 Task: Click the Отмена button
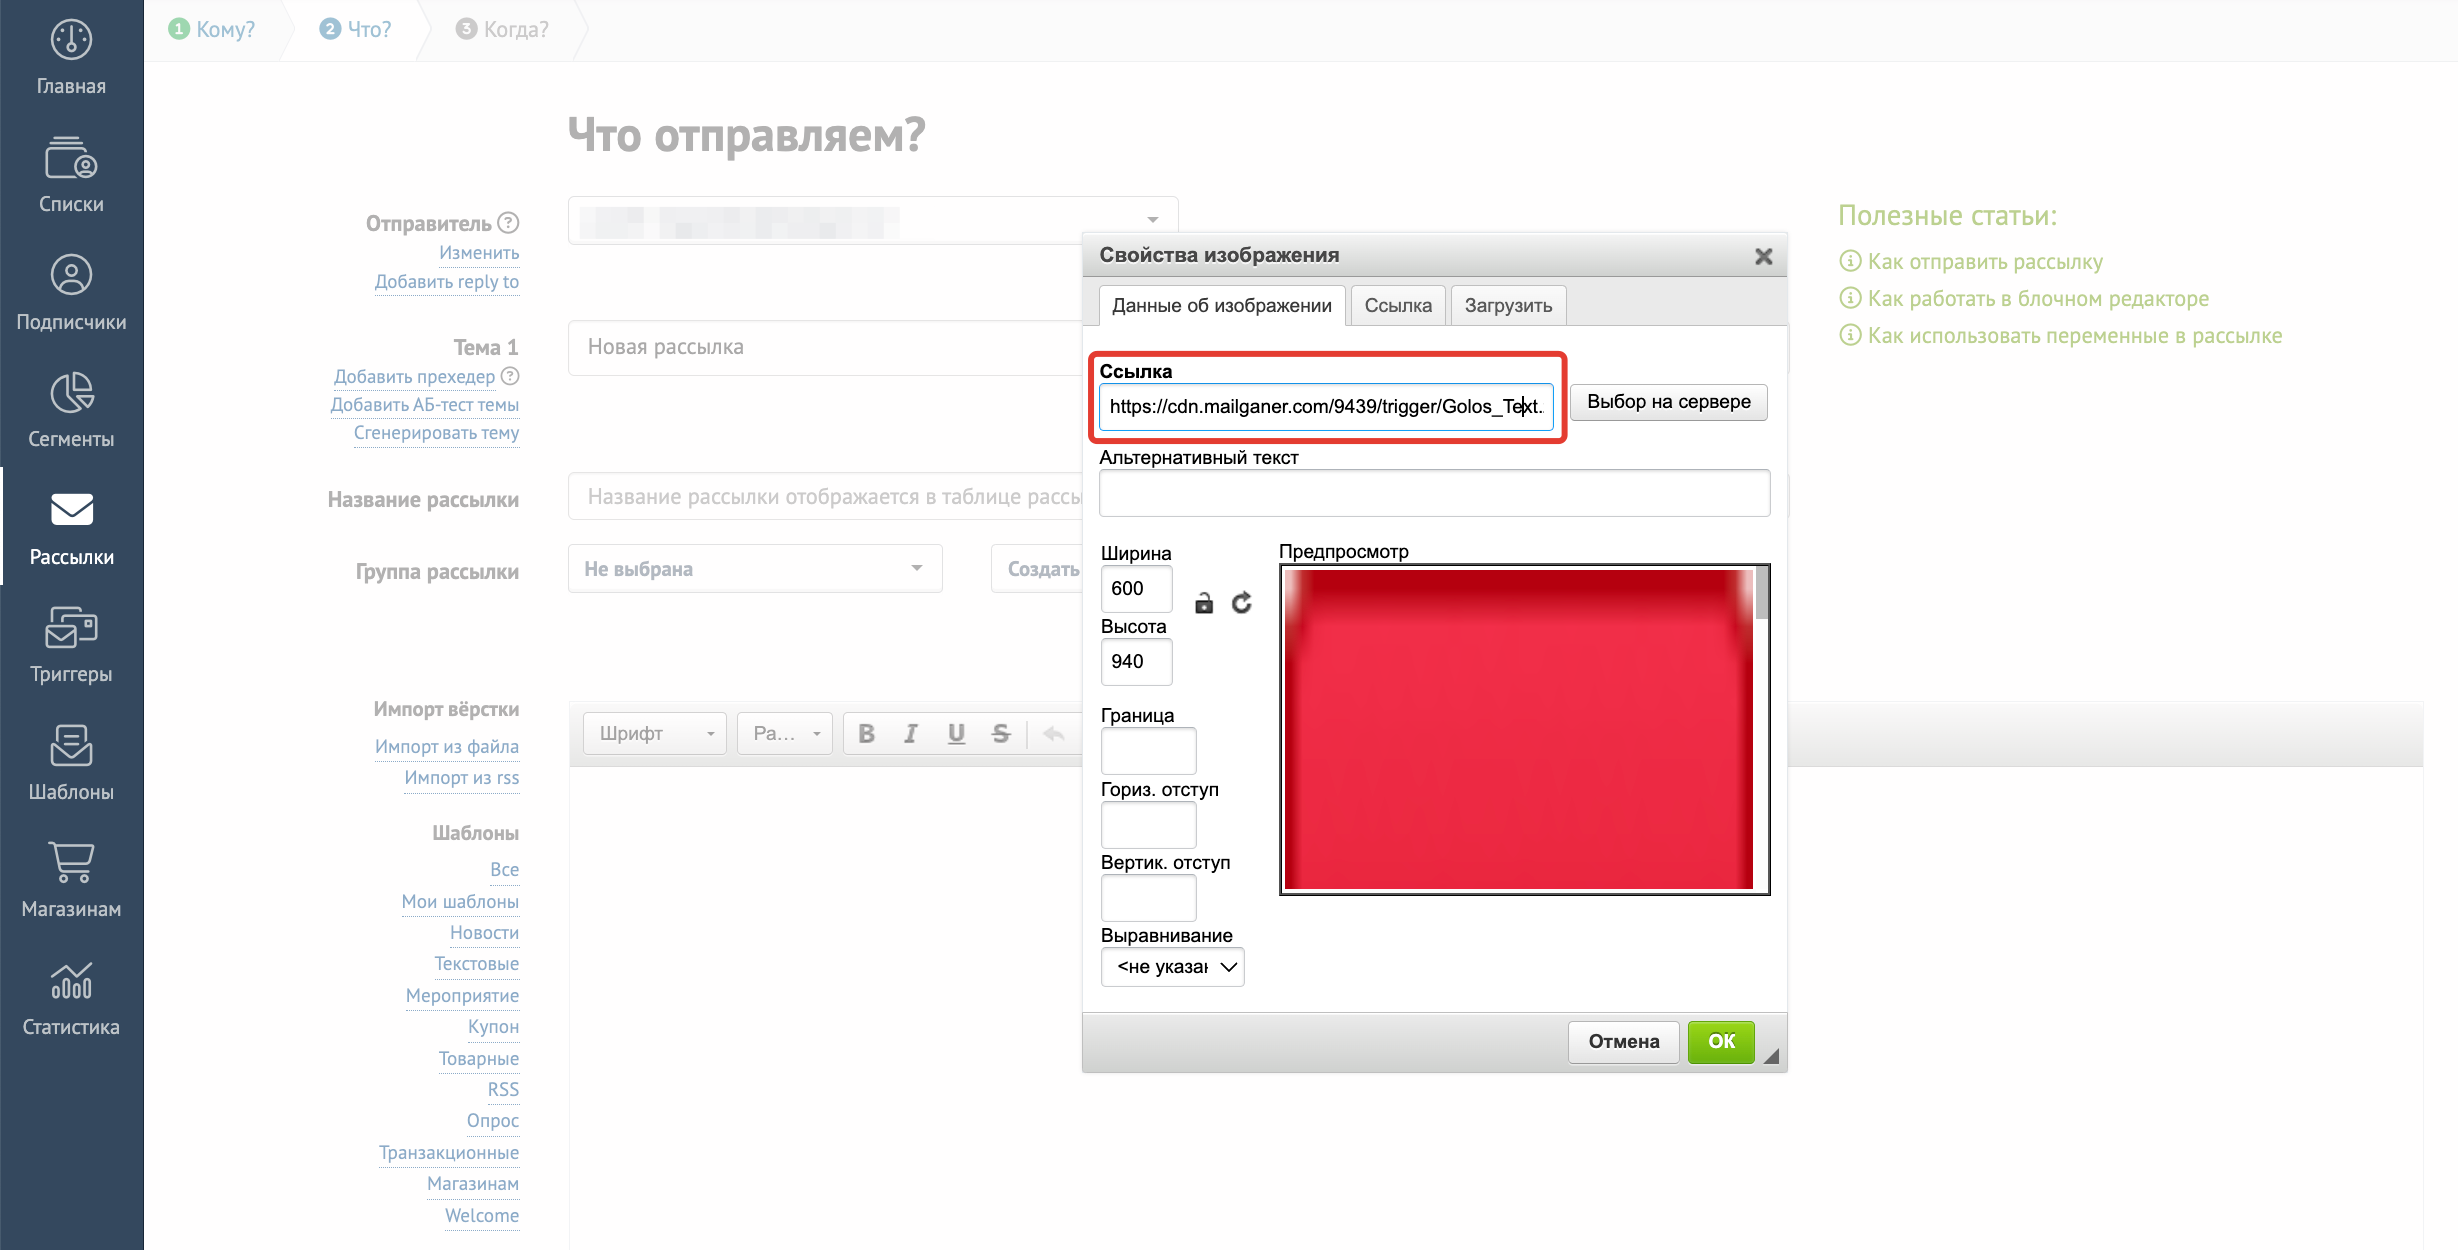1624,1042
